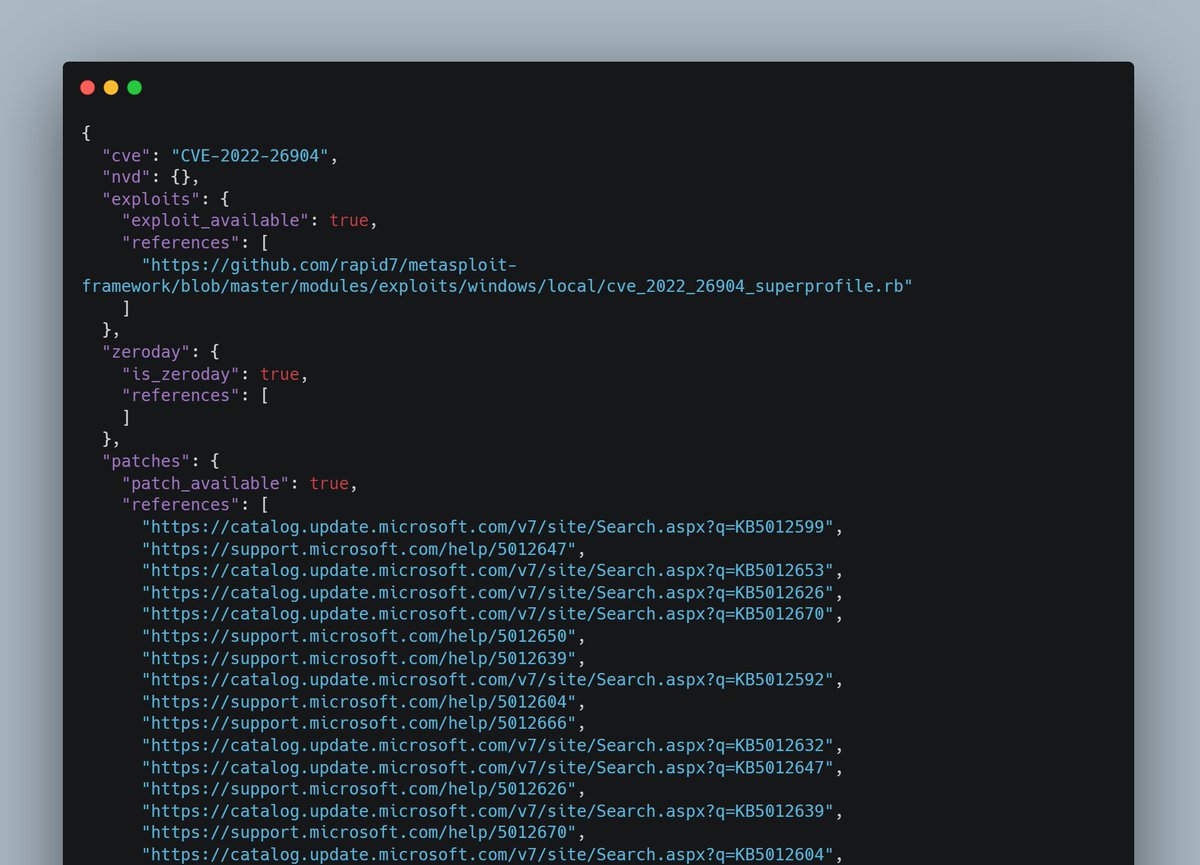The width and height of the screenshot is (1200, 865).
Task: Open catalog URL for KB5012653
Action: coord(487,571)
